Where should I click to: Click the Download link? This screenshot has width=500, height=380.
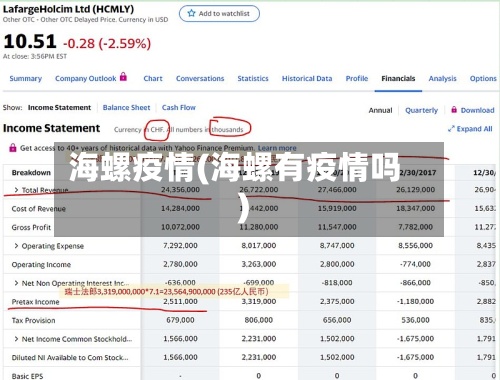[x=477, y=110]
